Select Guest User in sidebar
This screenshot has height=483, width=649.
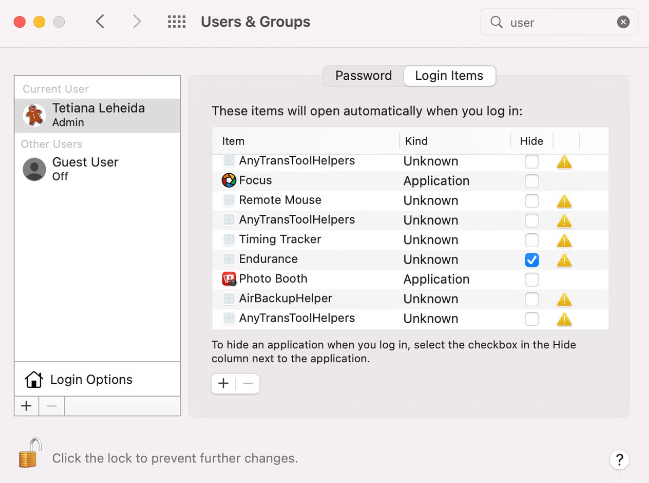pos(97,169)
